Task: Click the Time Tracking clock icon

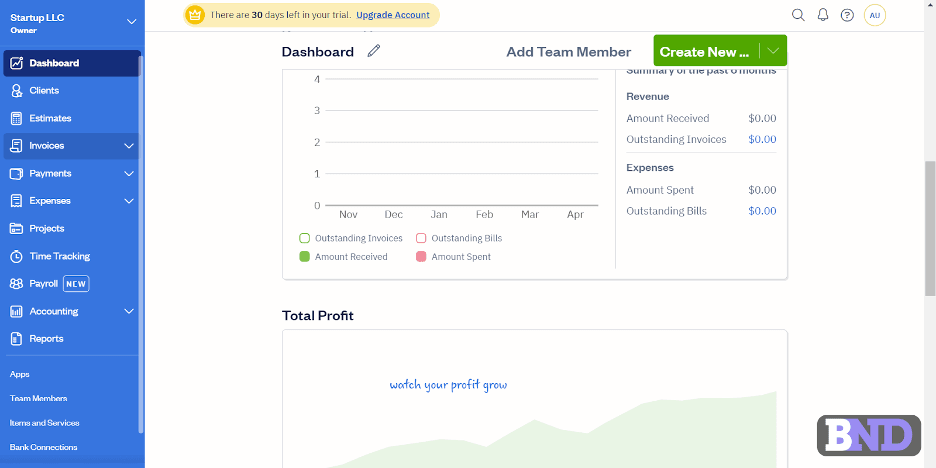Action: pos(17,256)
